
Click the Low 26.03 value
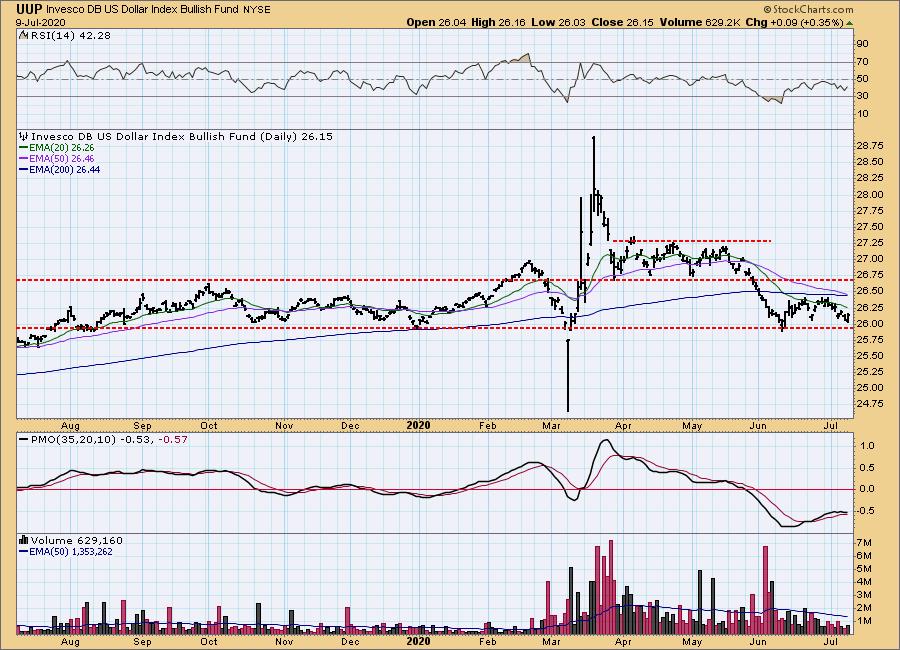coord(557,22)
